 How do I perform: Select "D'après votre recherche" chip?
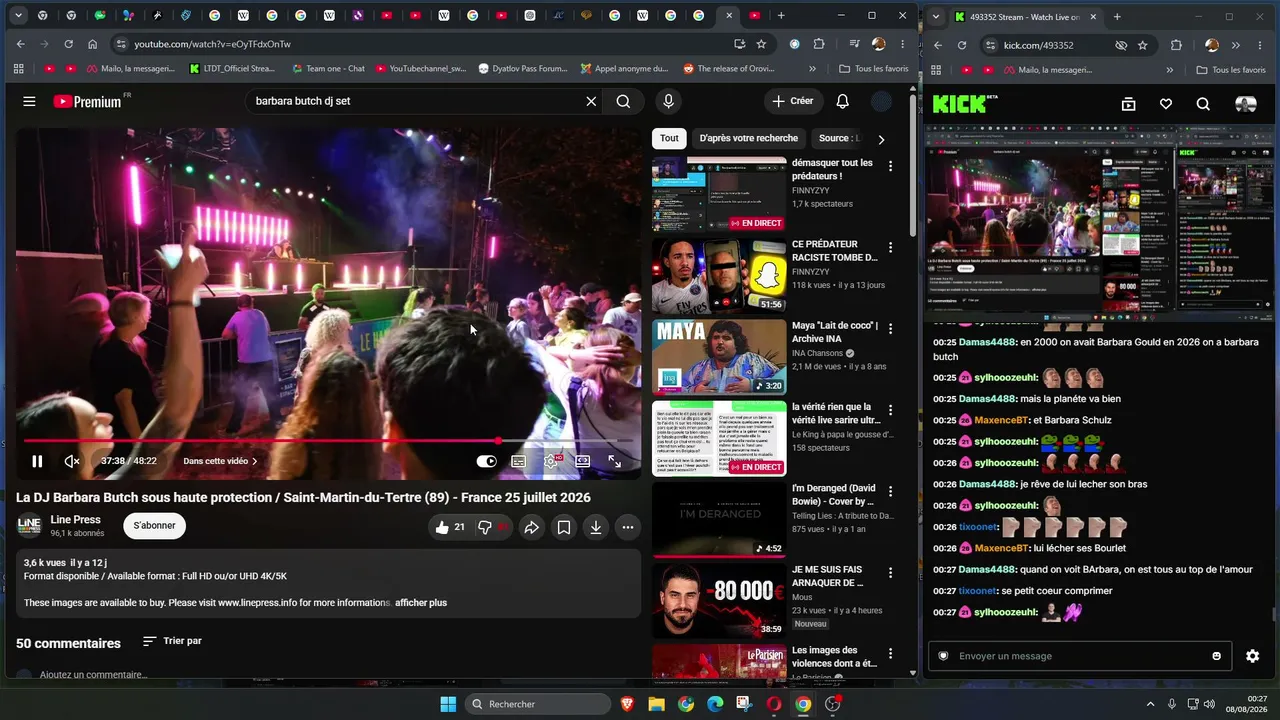[x=749, y=139]
